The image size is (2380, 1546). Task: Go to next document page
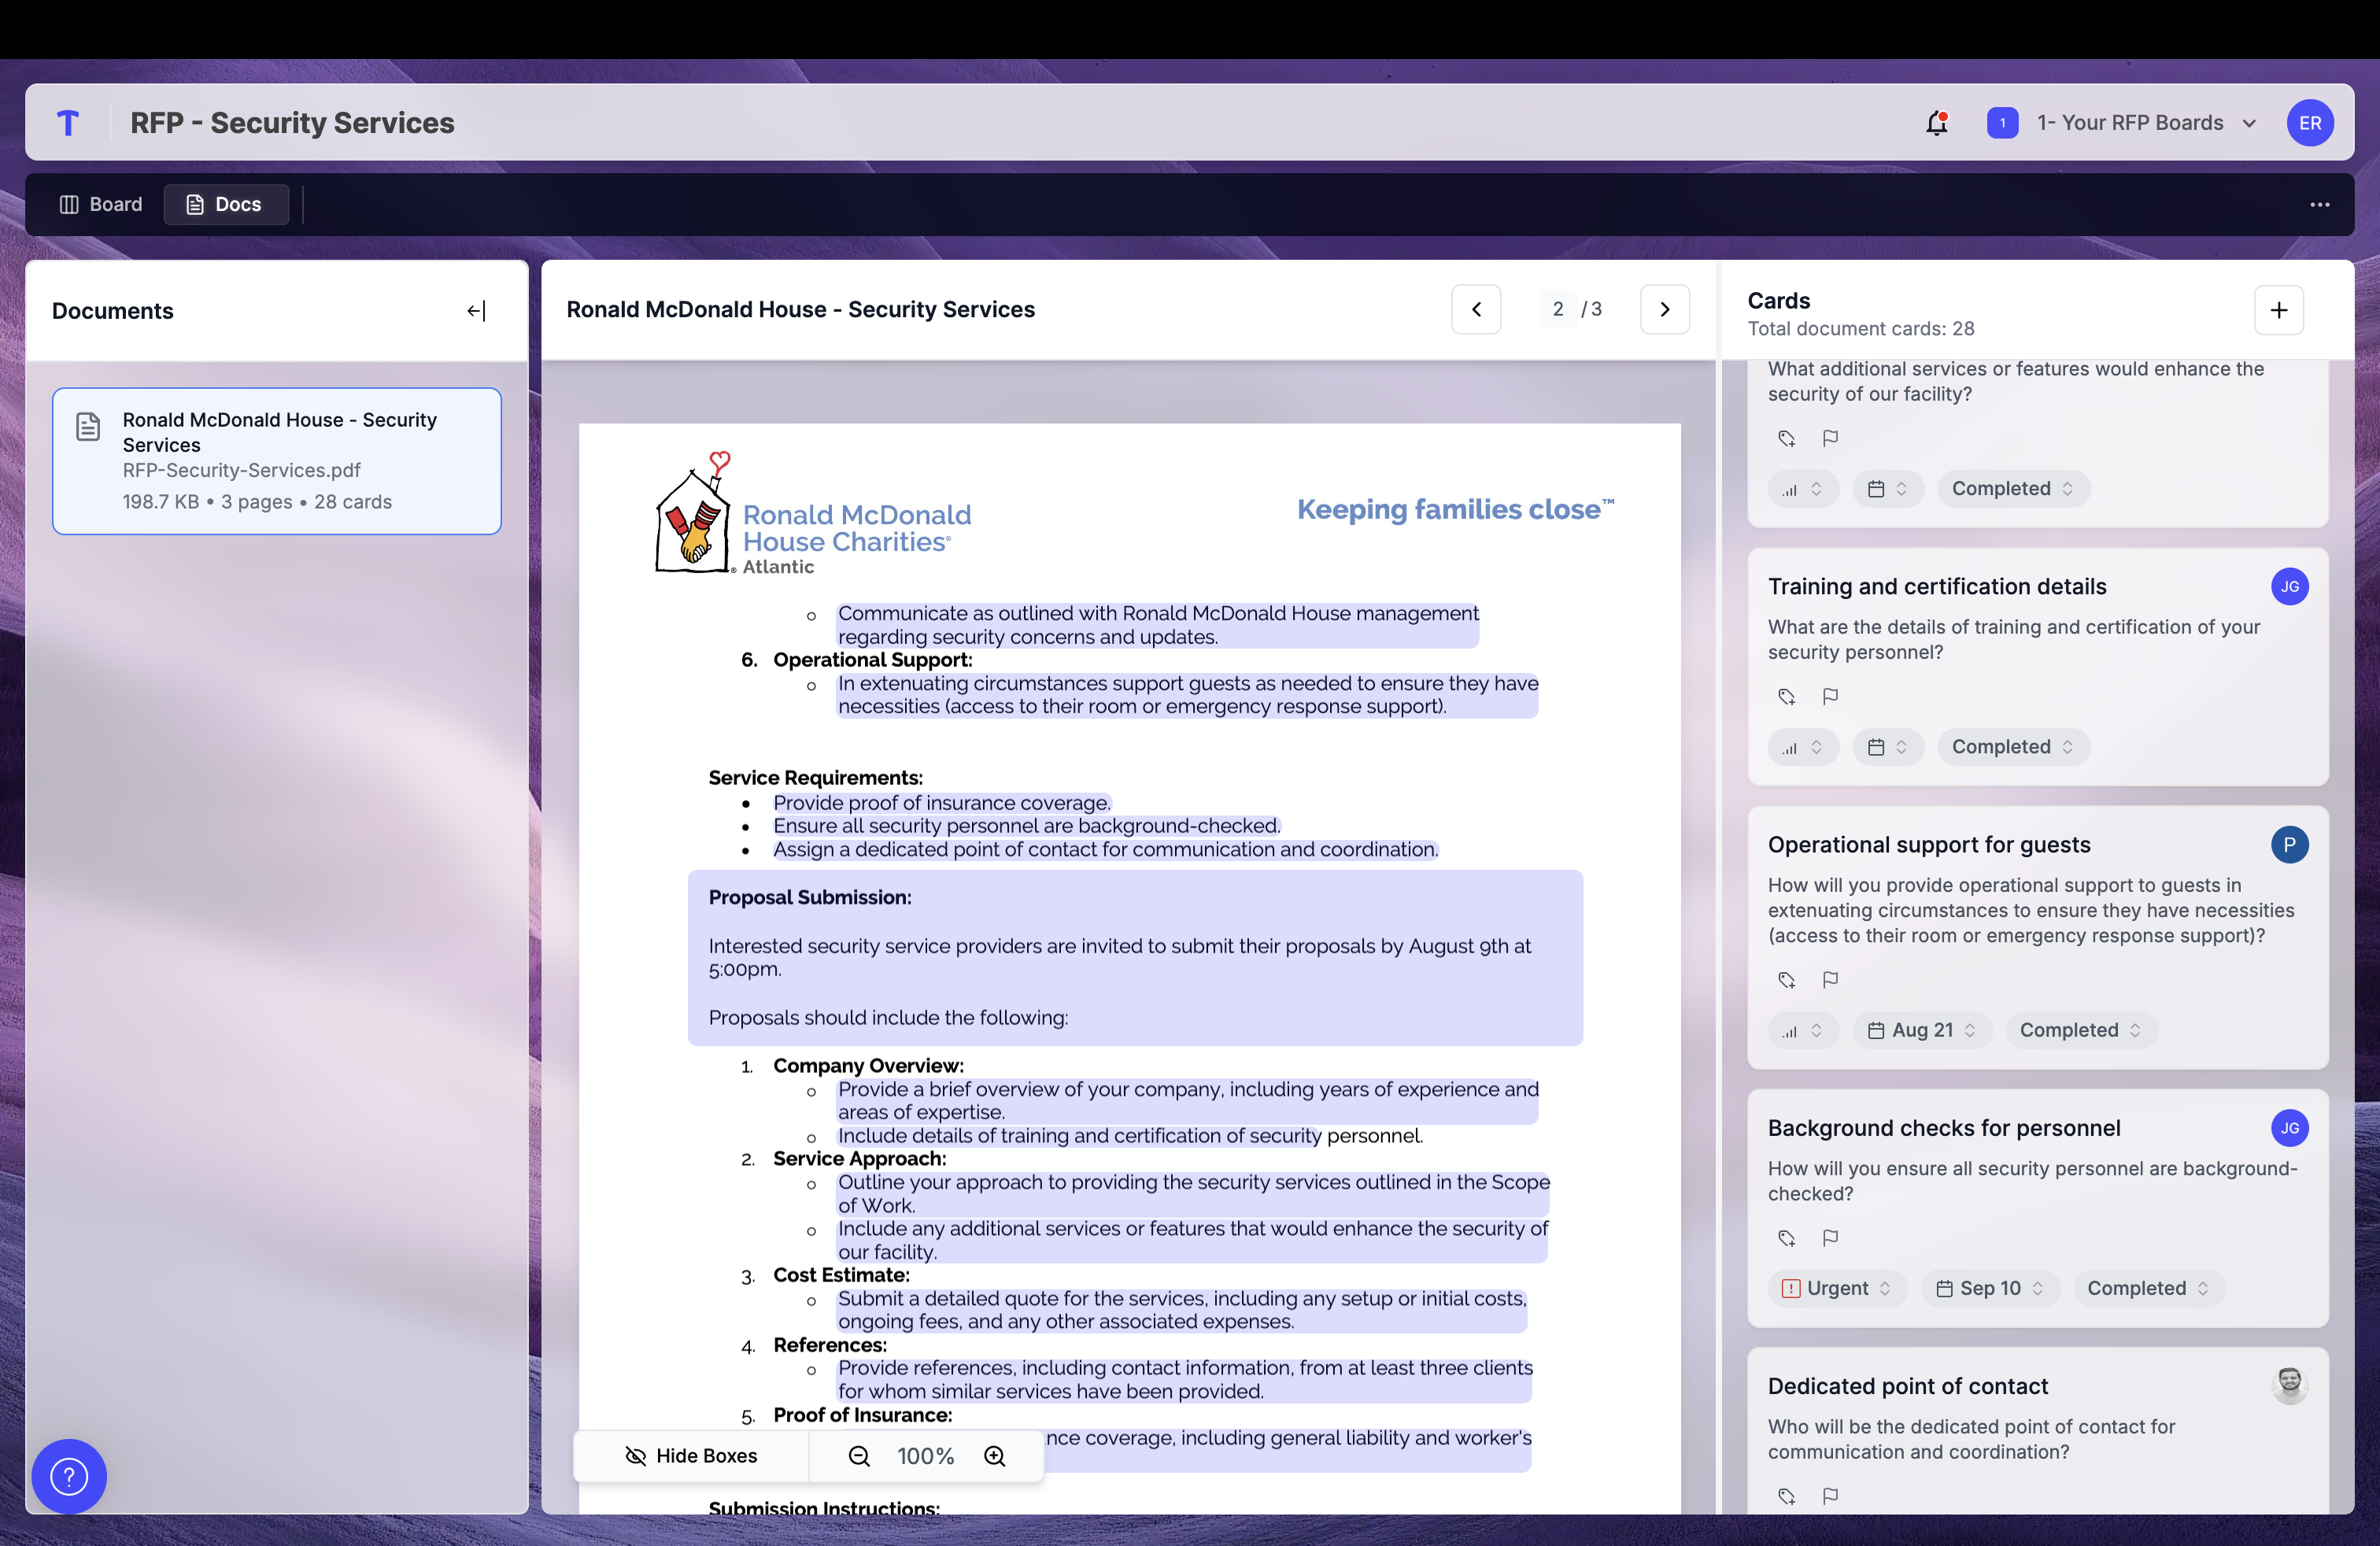click(1664, 309)
